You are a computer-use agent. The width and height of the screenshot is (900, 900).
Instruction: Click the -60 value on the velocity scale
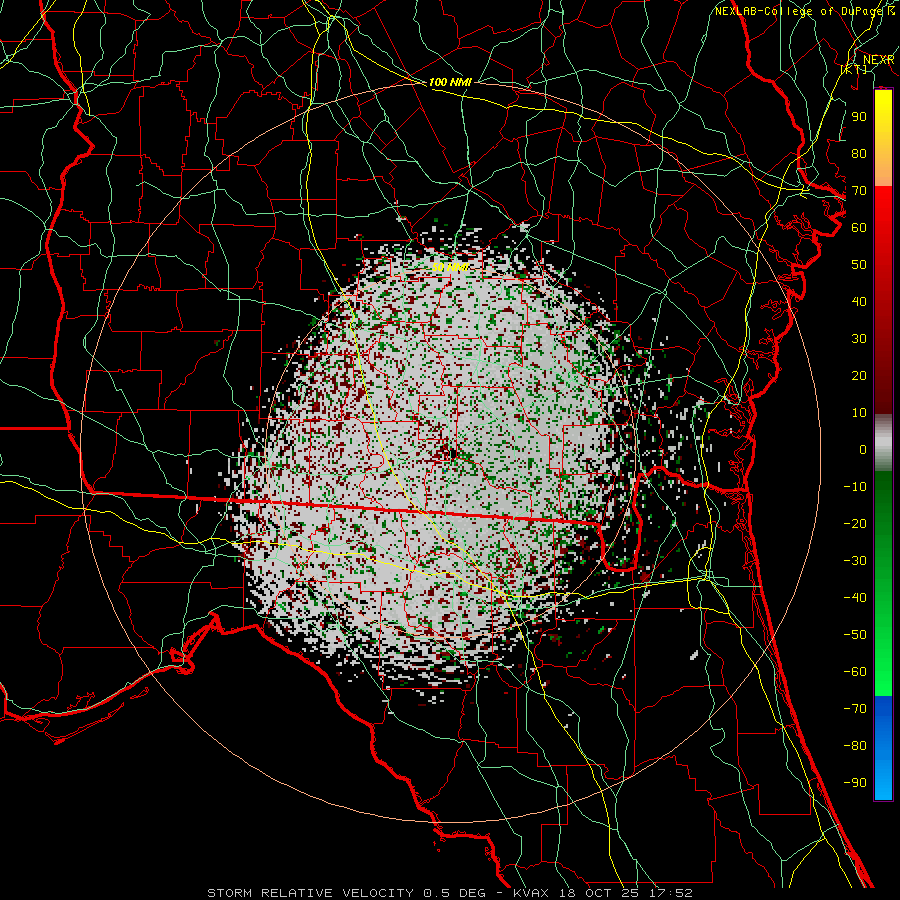[x=855, y=672]
